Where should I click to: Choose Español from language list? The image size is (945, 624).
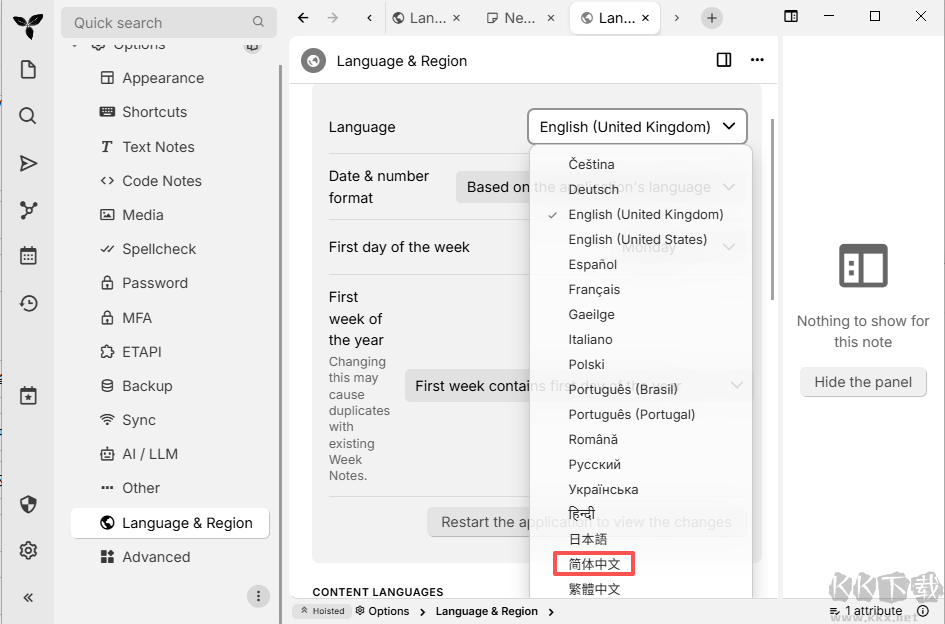(x=641, y=265)
